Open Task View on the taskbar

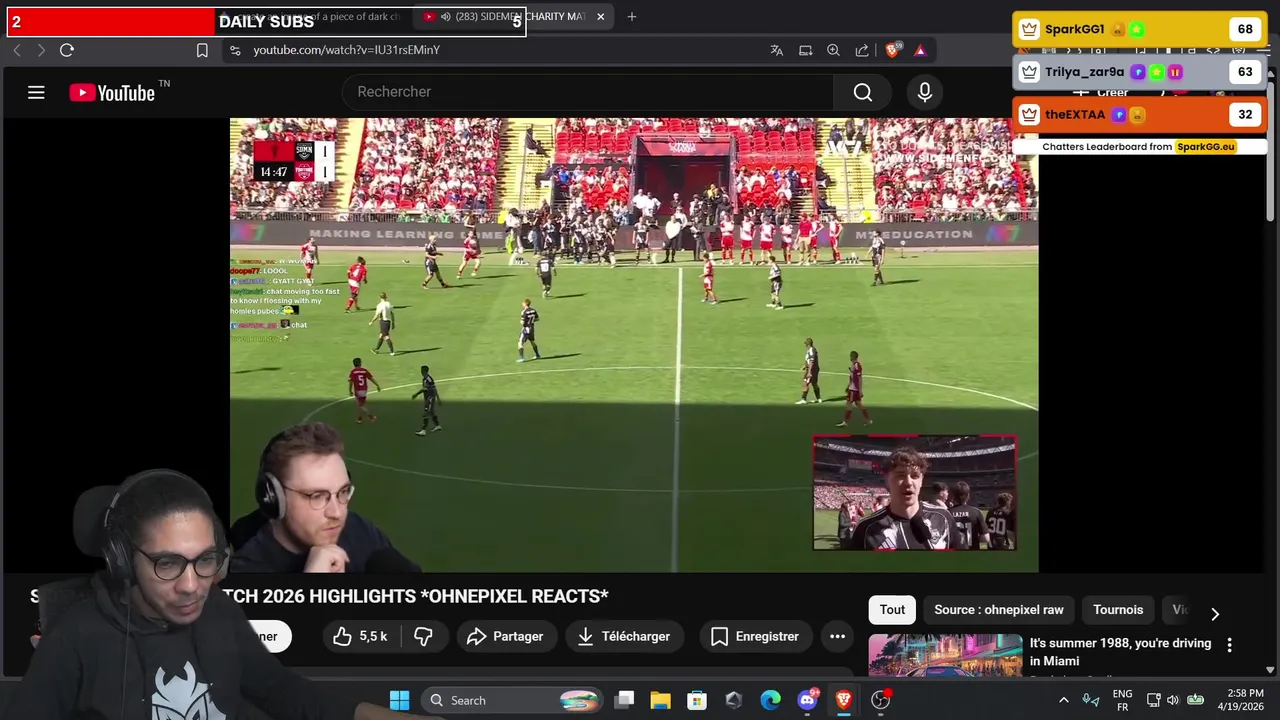(x=624, y=700)
